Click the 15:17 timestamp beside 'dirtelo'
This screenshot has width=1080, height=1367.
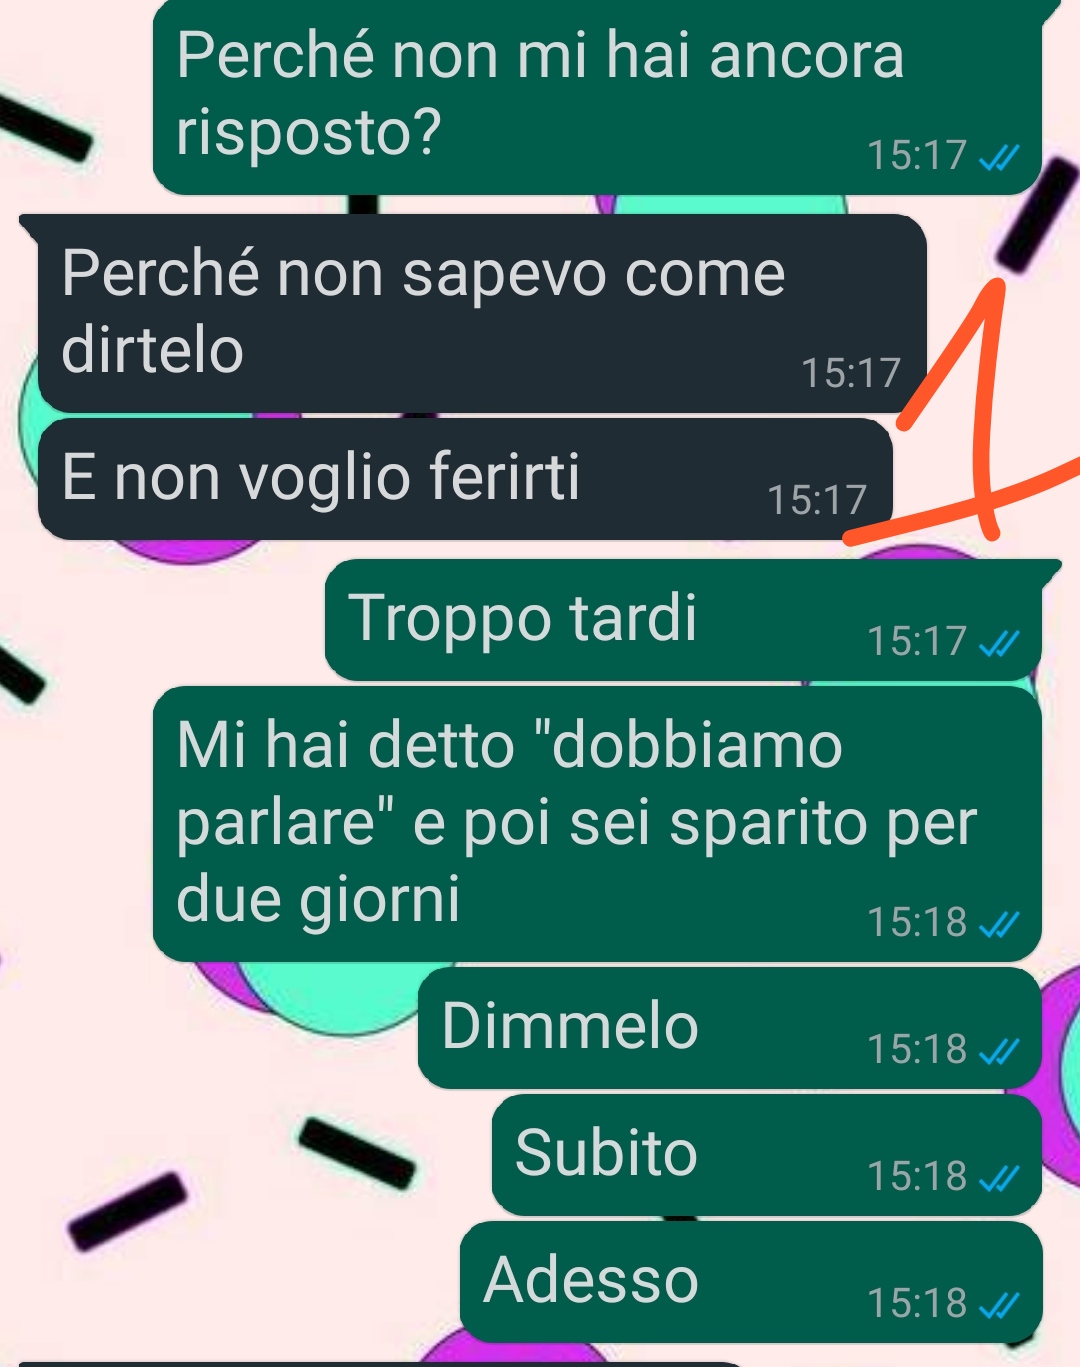tap(851, 373)
